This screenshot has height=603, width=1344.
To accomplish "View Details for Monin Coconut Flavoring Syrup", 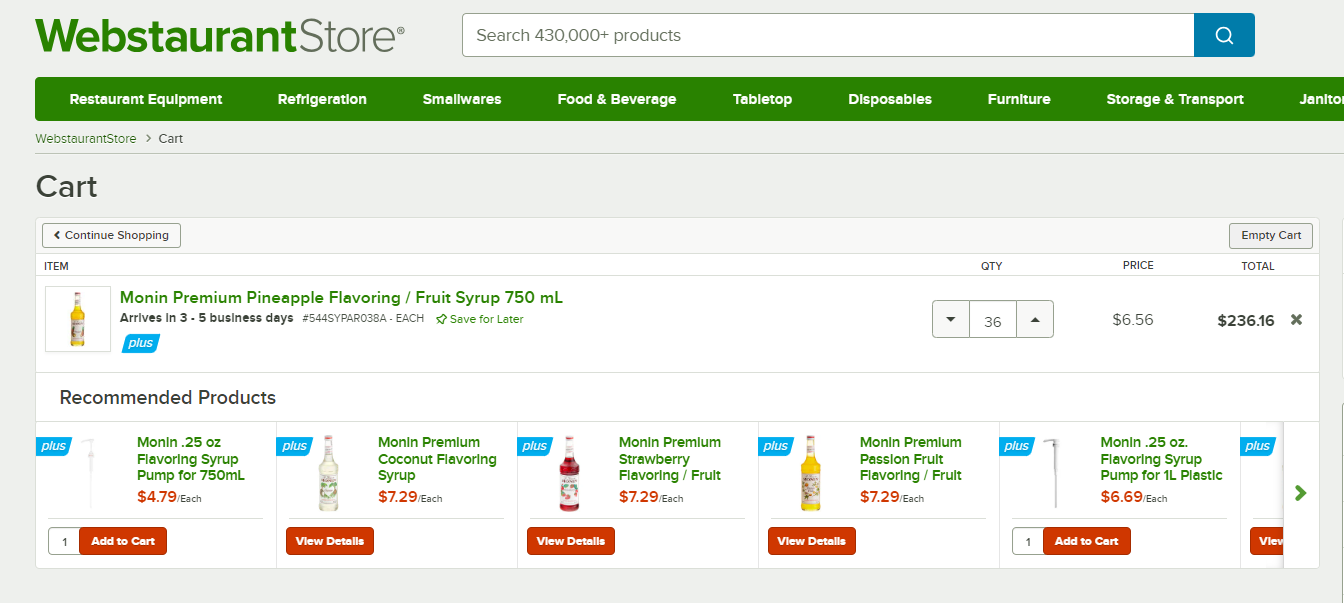I will pos(330,541).
